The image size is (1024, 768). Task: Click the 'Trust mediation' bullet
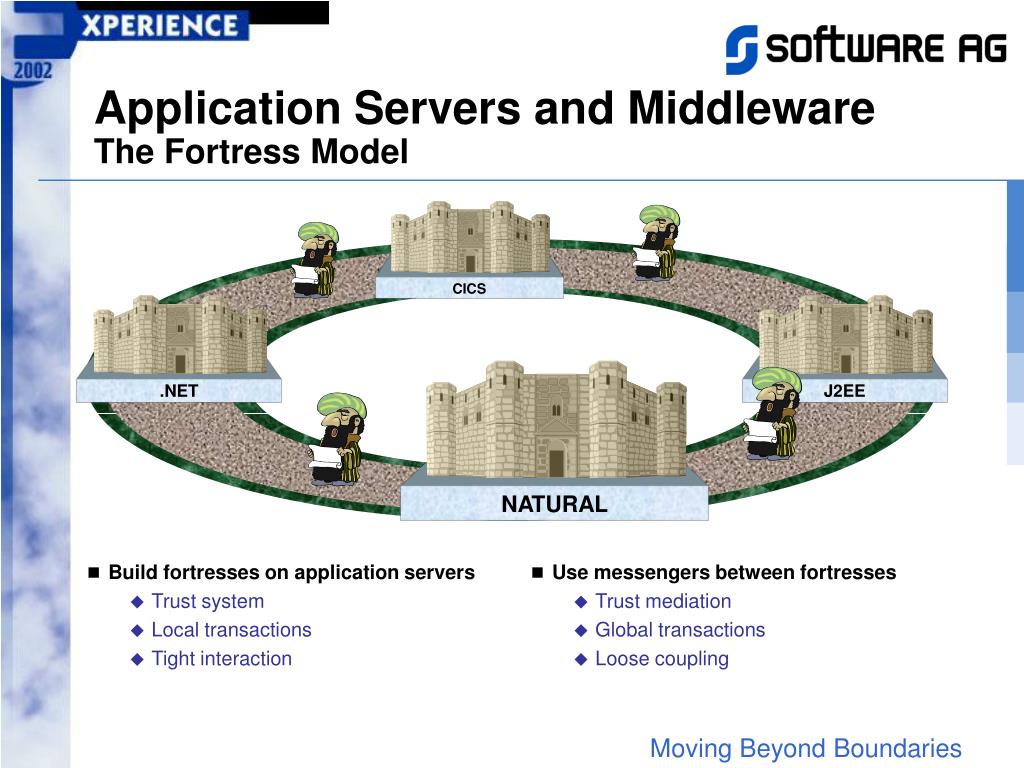(663, 601)
